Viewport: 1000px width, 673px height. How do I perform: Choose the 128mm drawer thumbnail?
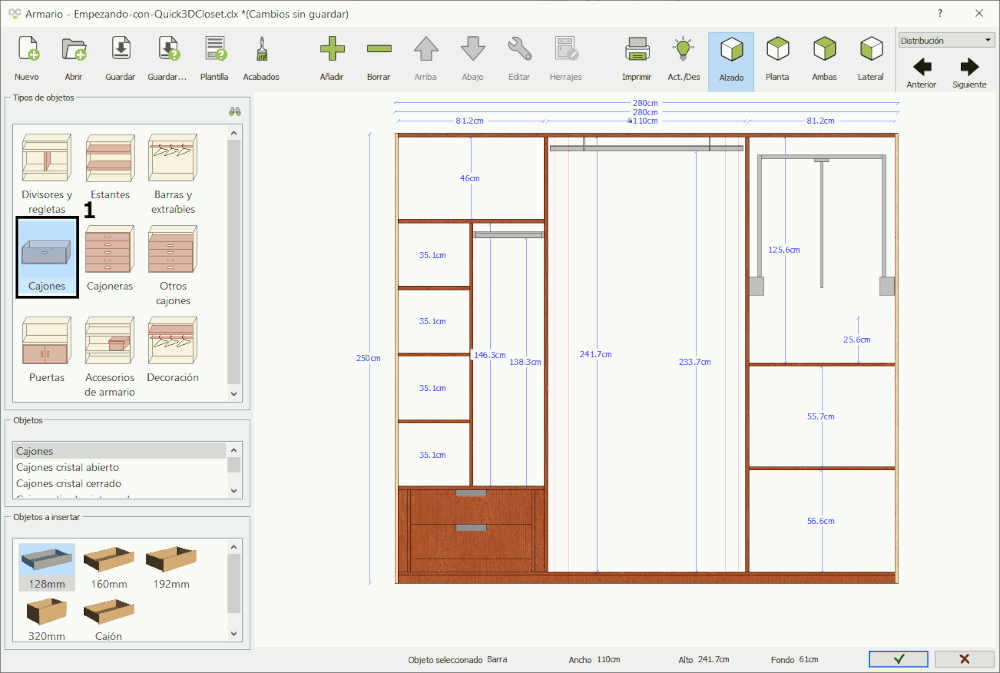point(47,567)
